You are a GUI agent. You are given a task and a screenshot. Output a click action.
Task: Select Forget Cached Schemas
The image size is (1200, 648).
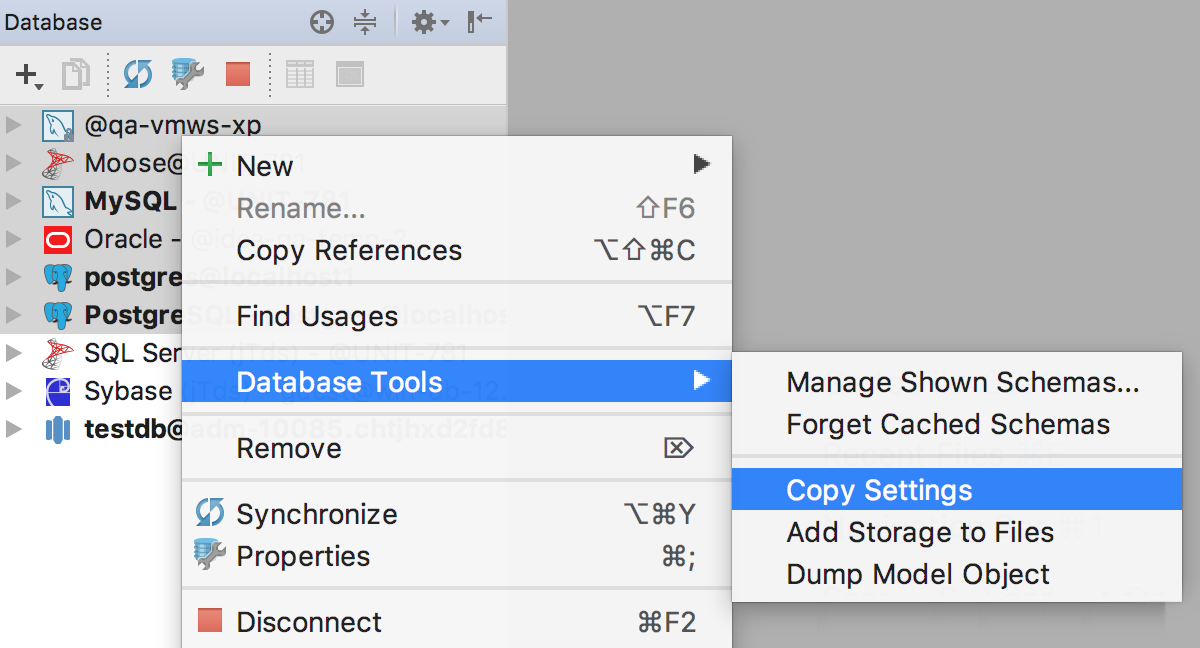pyautogui.click(x=957, y=424)
